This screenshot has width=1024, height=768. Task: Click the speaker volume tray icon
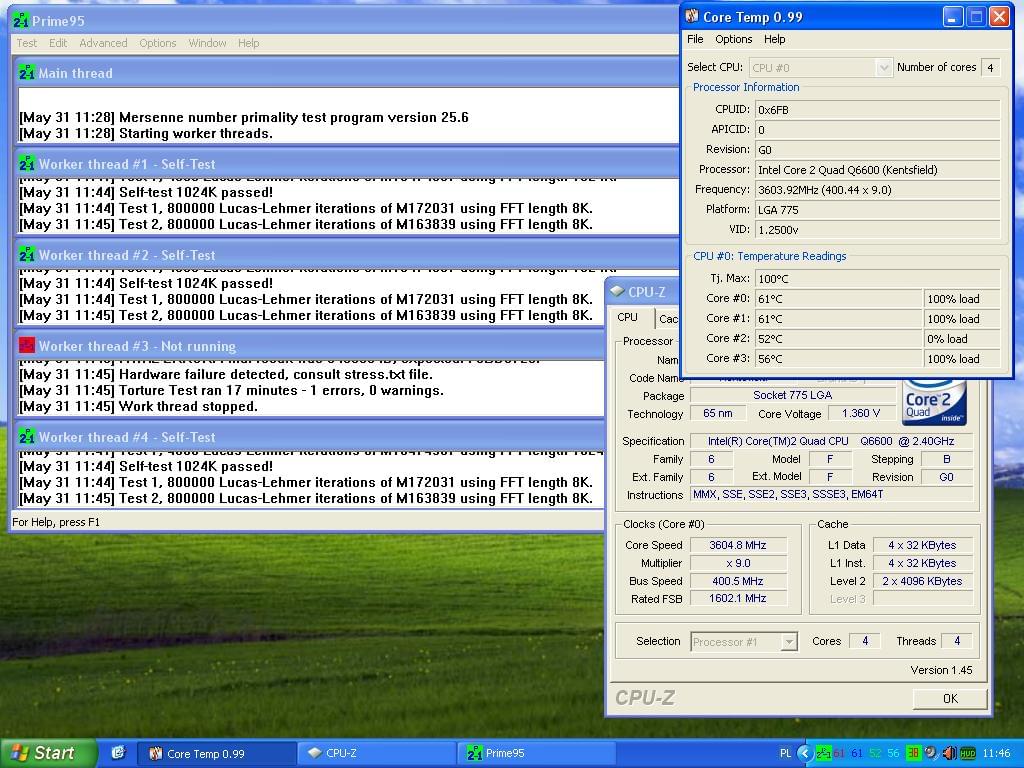(949, 753)
